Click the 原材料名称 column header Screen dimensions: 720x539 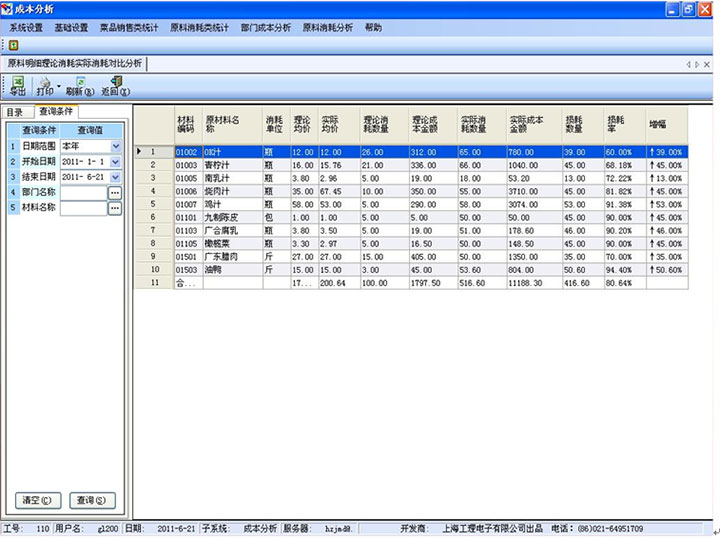(232, 124)
